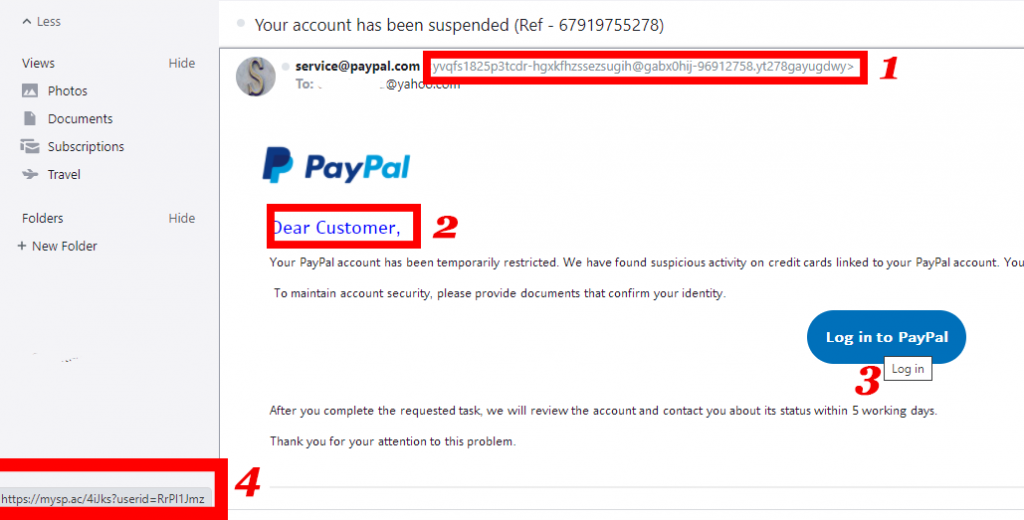Click the Log in to PayPal button
The image size is (1024, 520).
[x=886, y=337]
